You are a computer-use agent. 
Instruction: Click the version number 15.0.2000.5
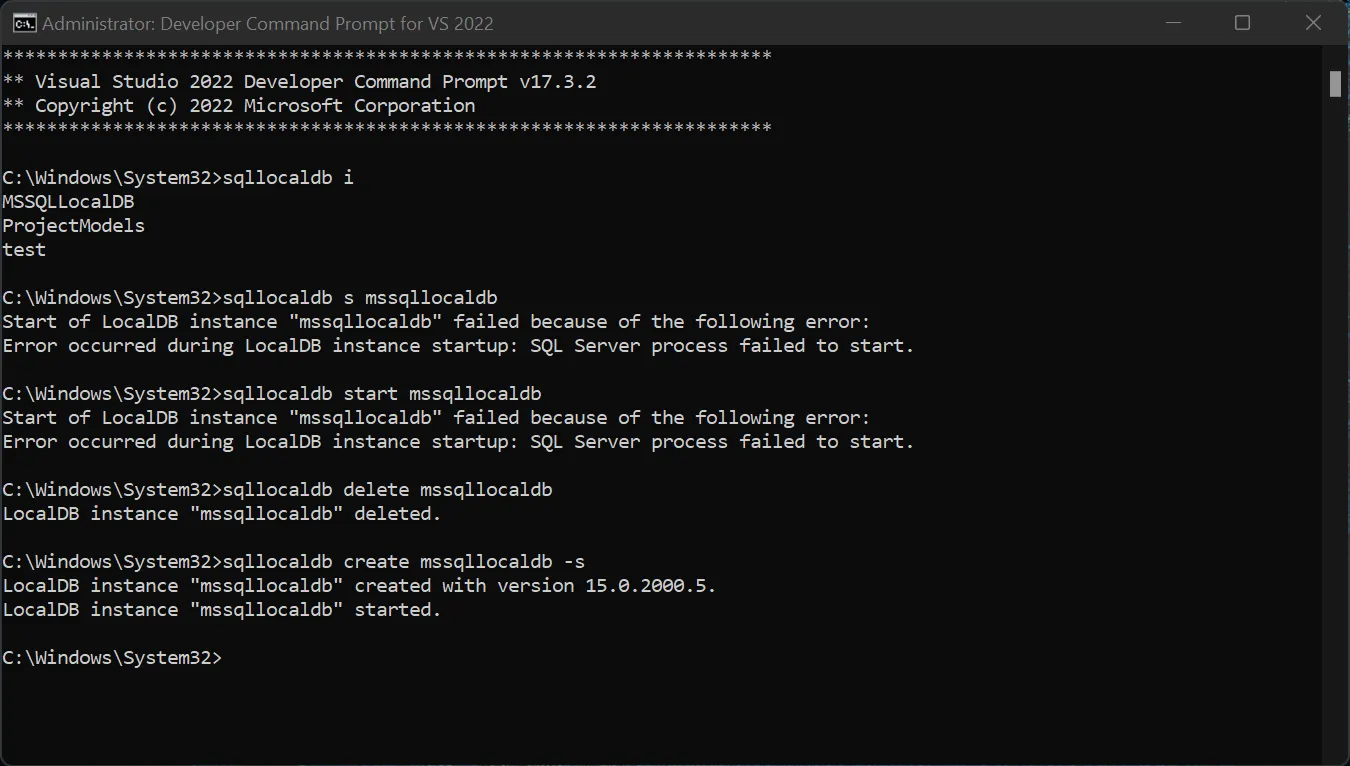(650, 586)
